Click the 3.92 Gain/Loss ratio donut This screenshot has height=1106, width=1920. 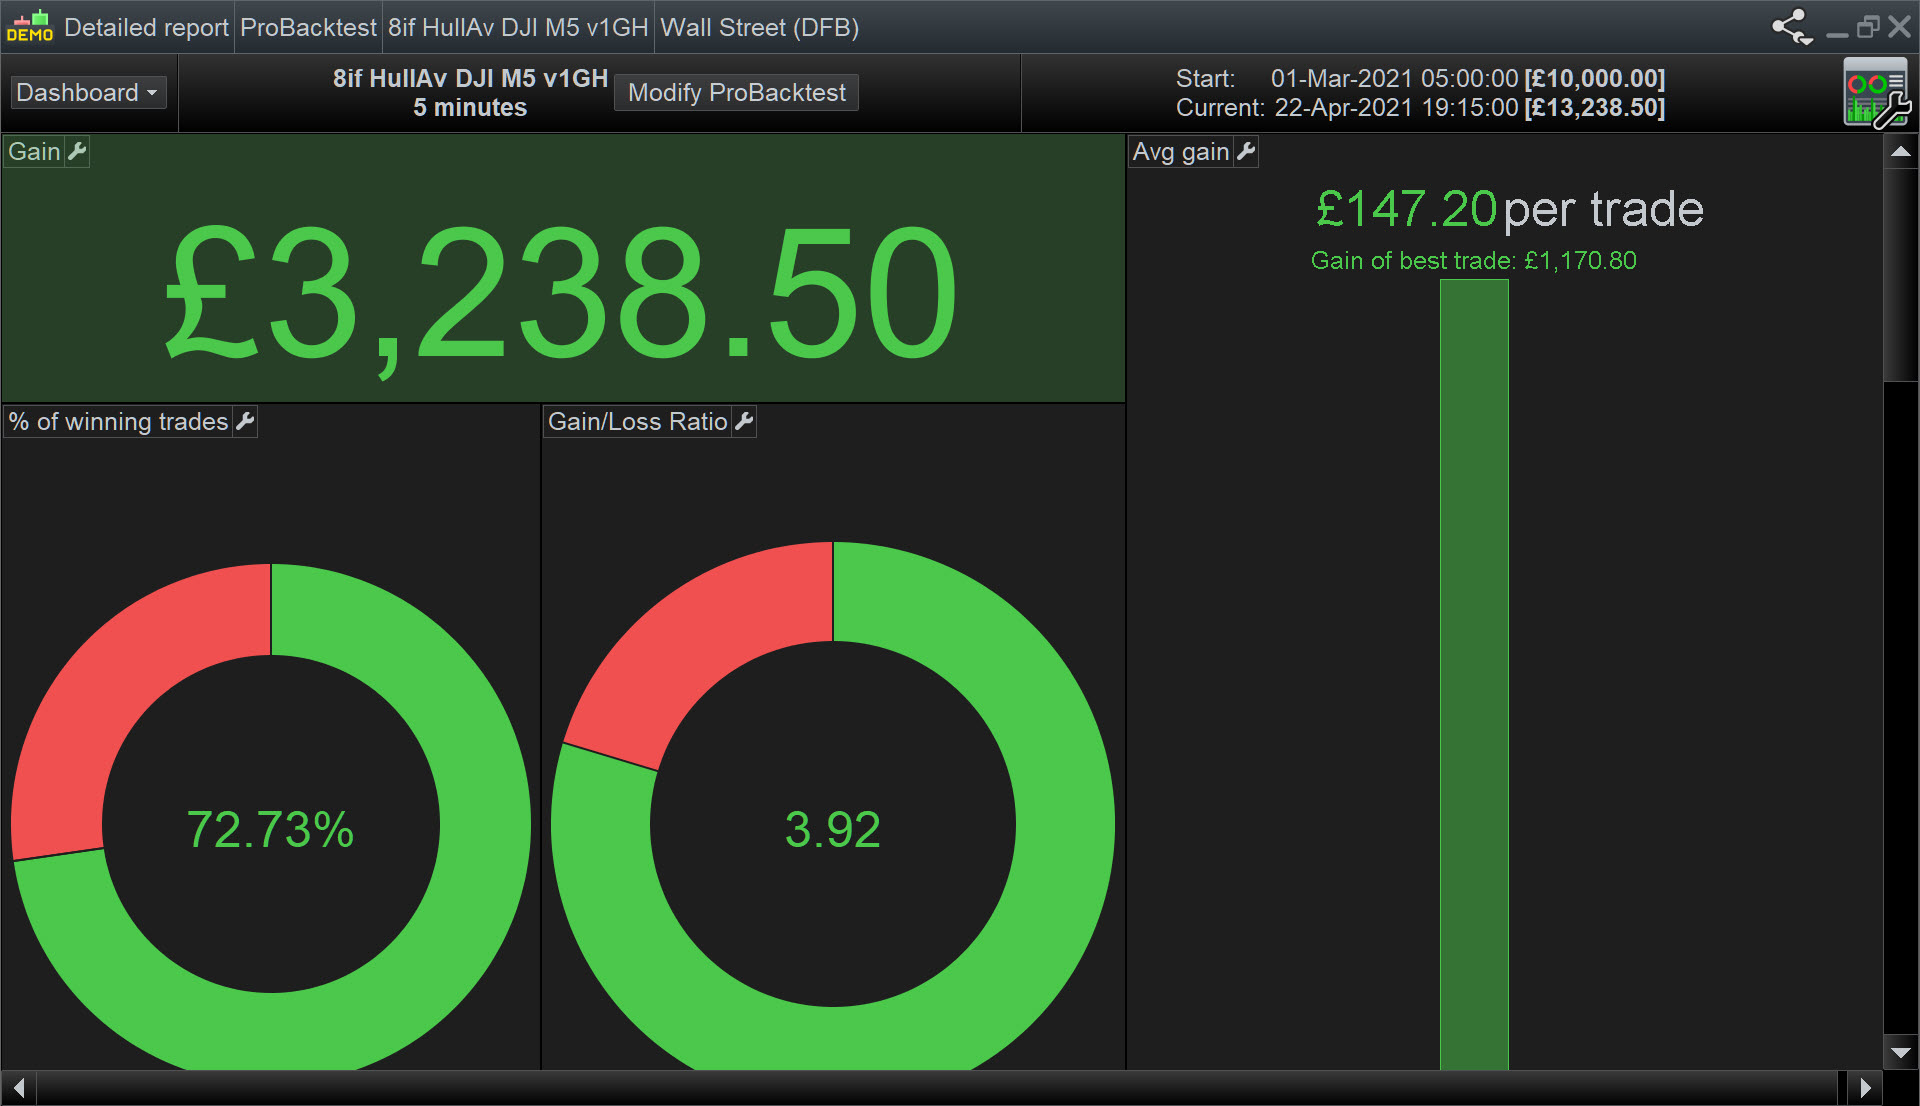pyautogui.click(x=832, y=829)
